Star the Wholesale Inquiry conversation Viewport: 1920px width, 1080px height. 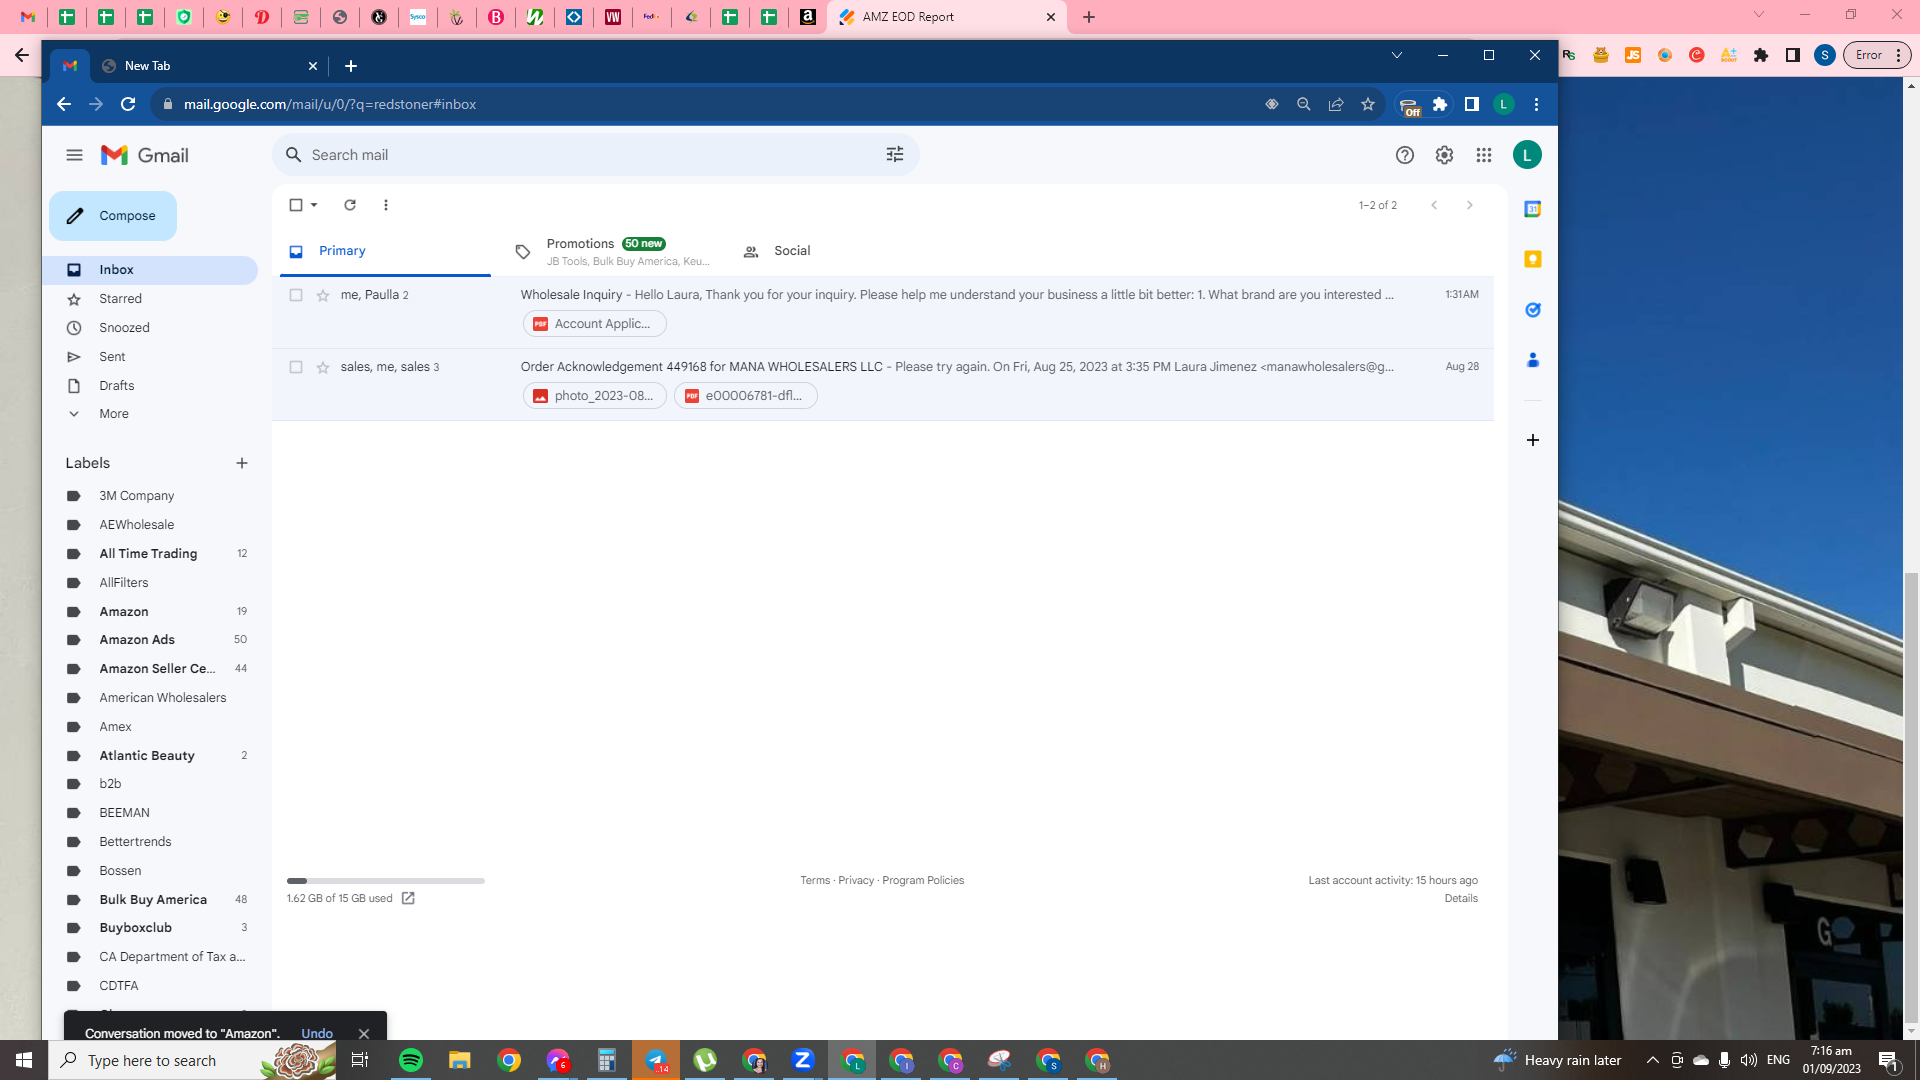pos(323,295)
